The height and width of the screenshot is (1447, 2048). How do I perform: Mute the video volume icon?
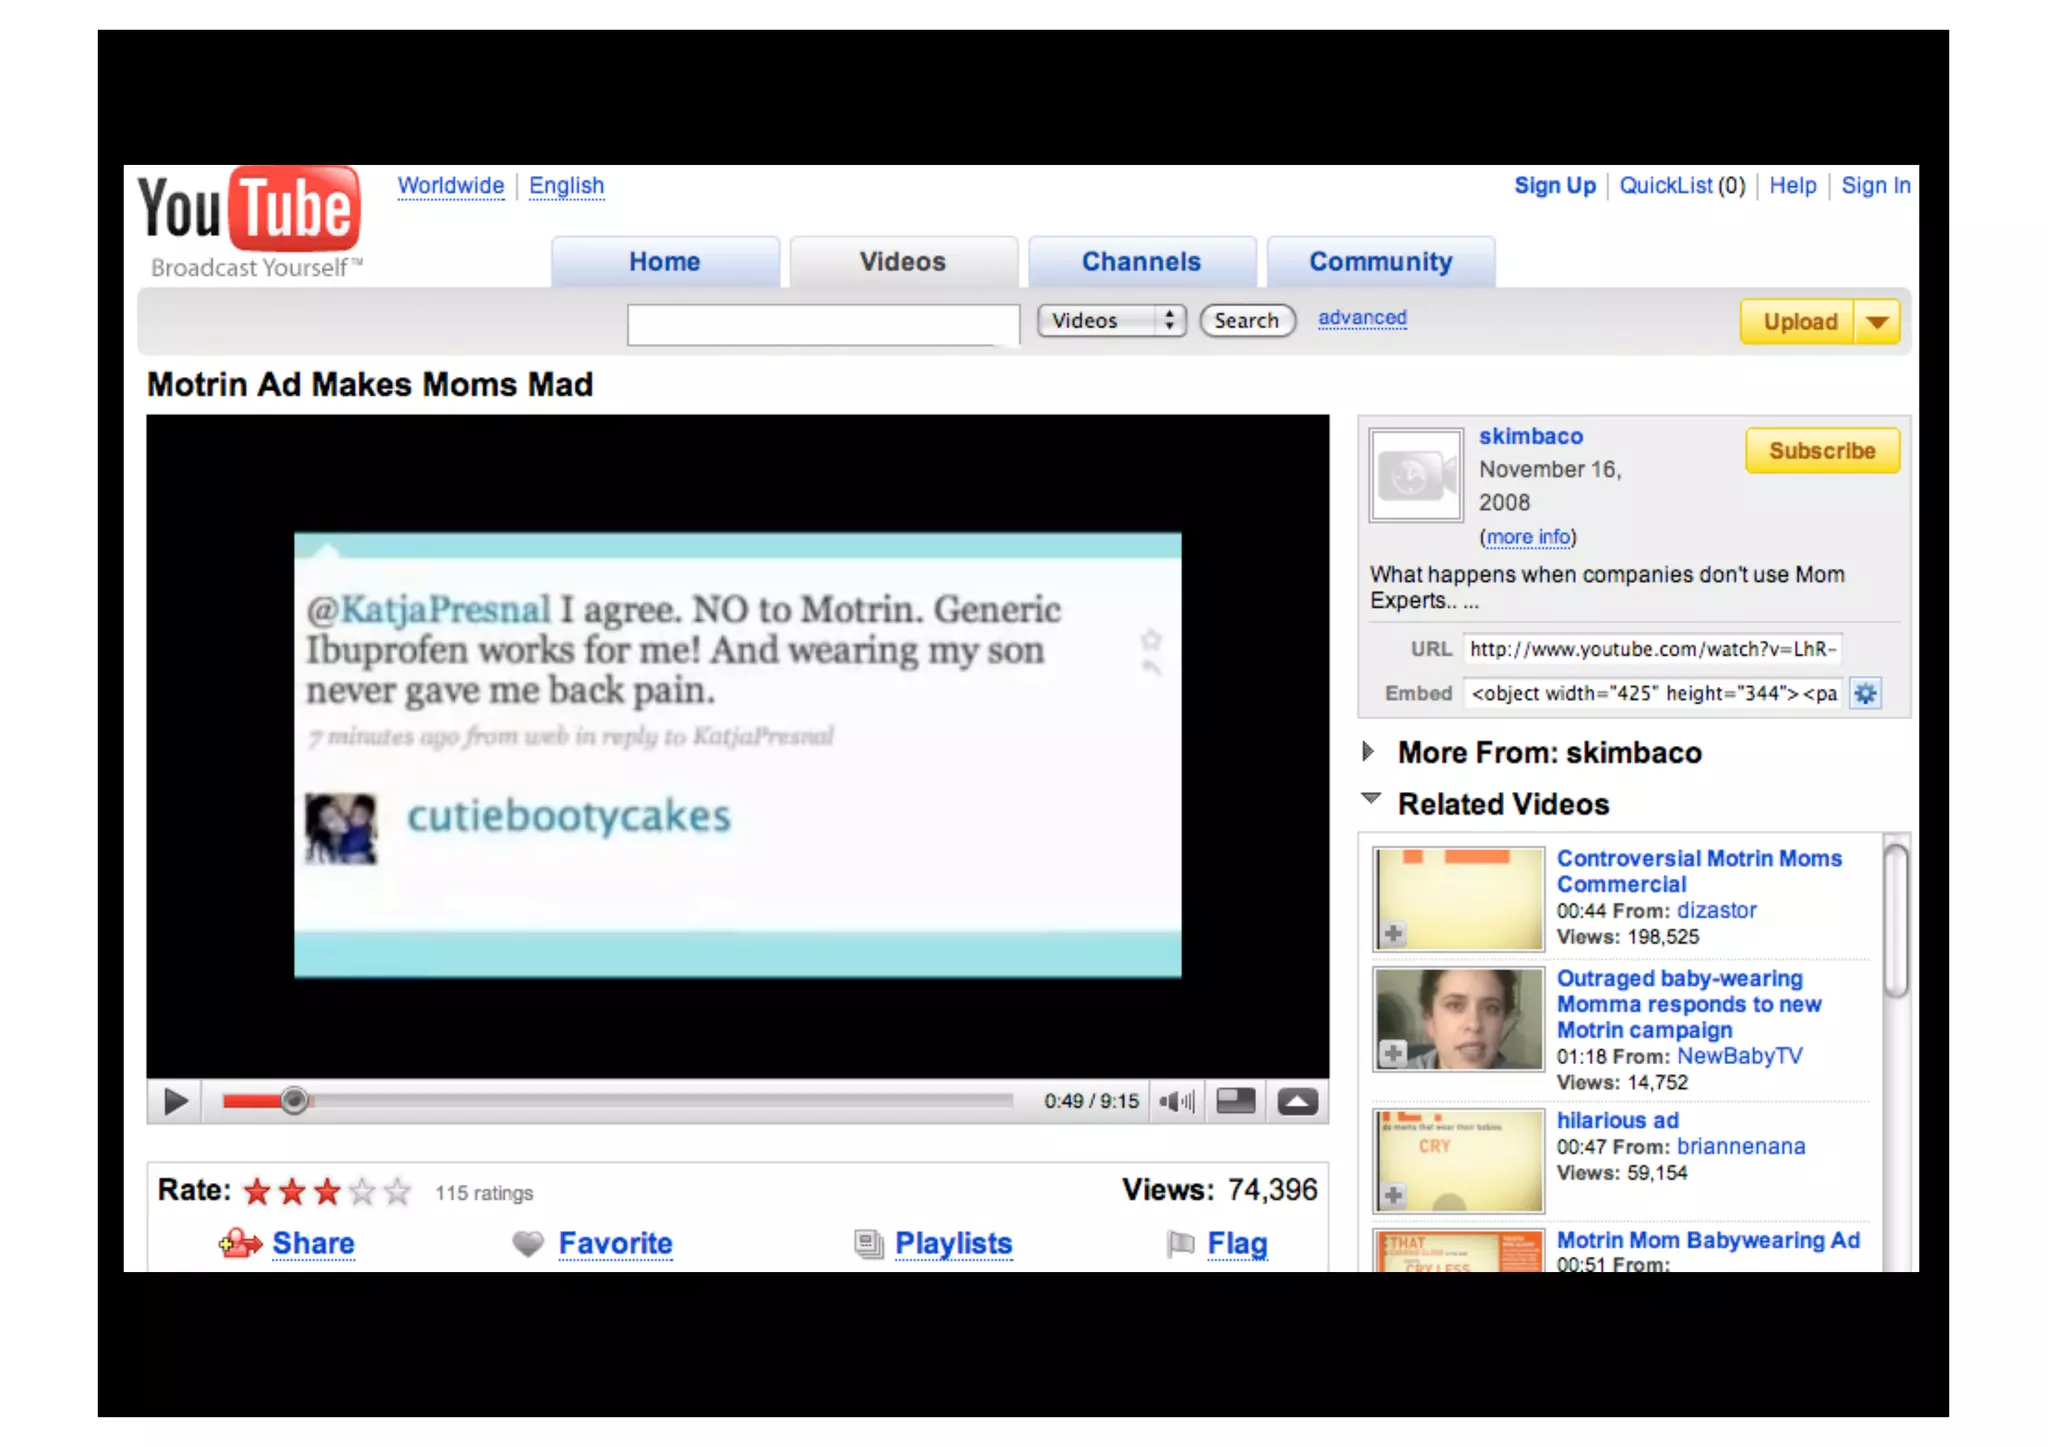pos(1176,1101)
